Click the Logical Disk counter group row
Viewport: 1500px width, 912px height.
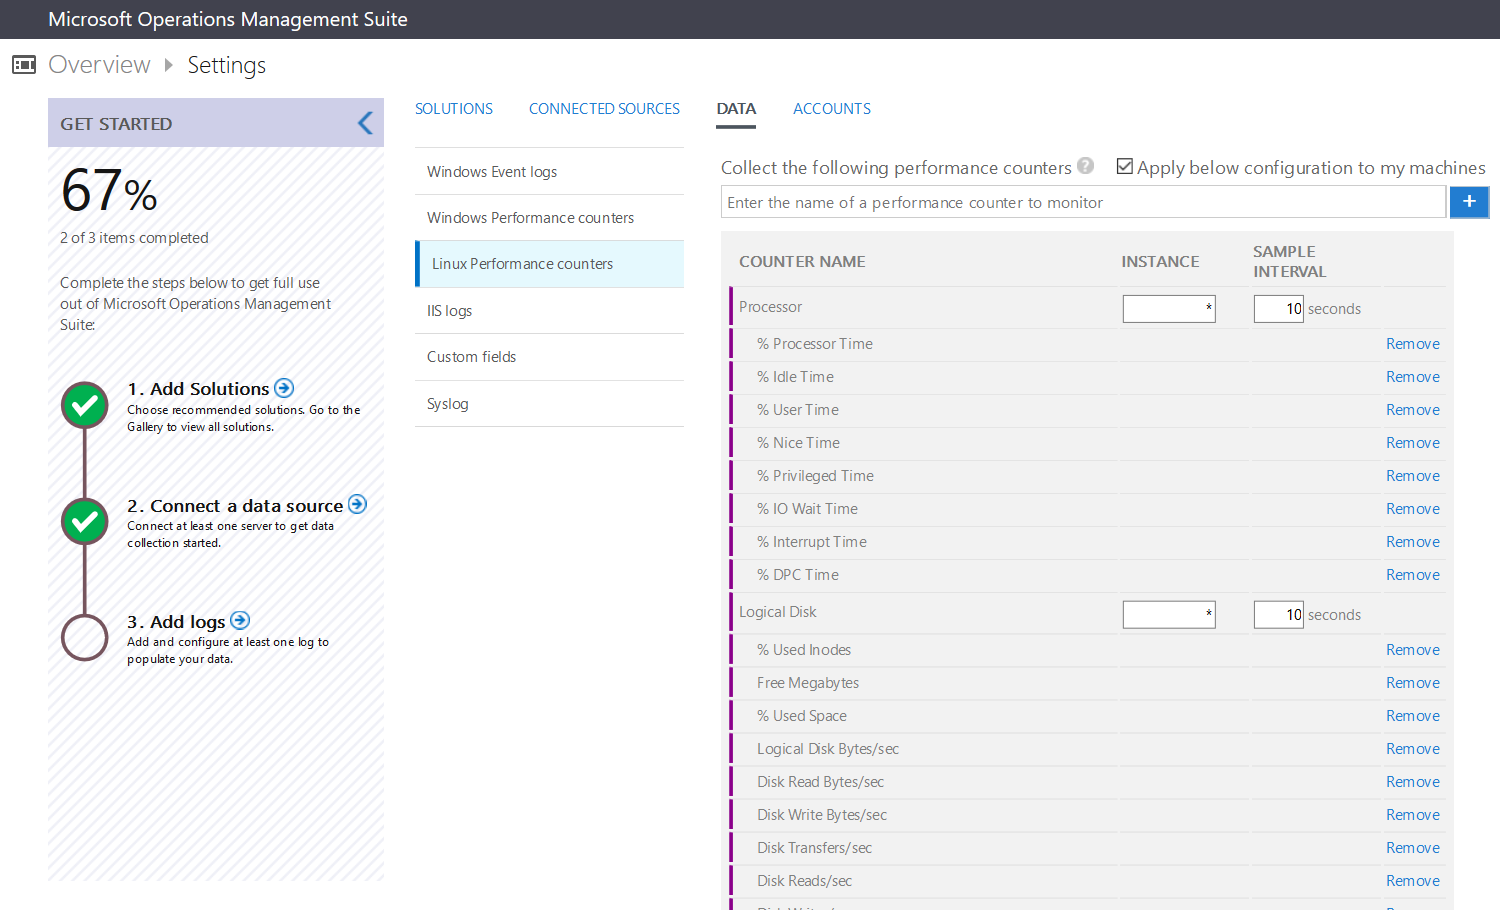1088,613
